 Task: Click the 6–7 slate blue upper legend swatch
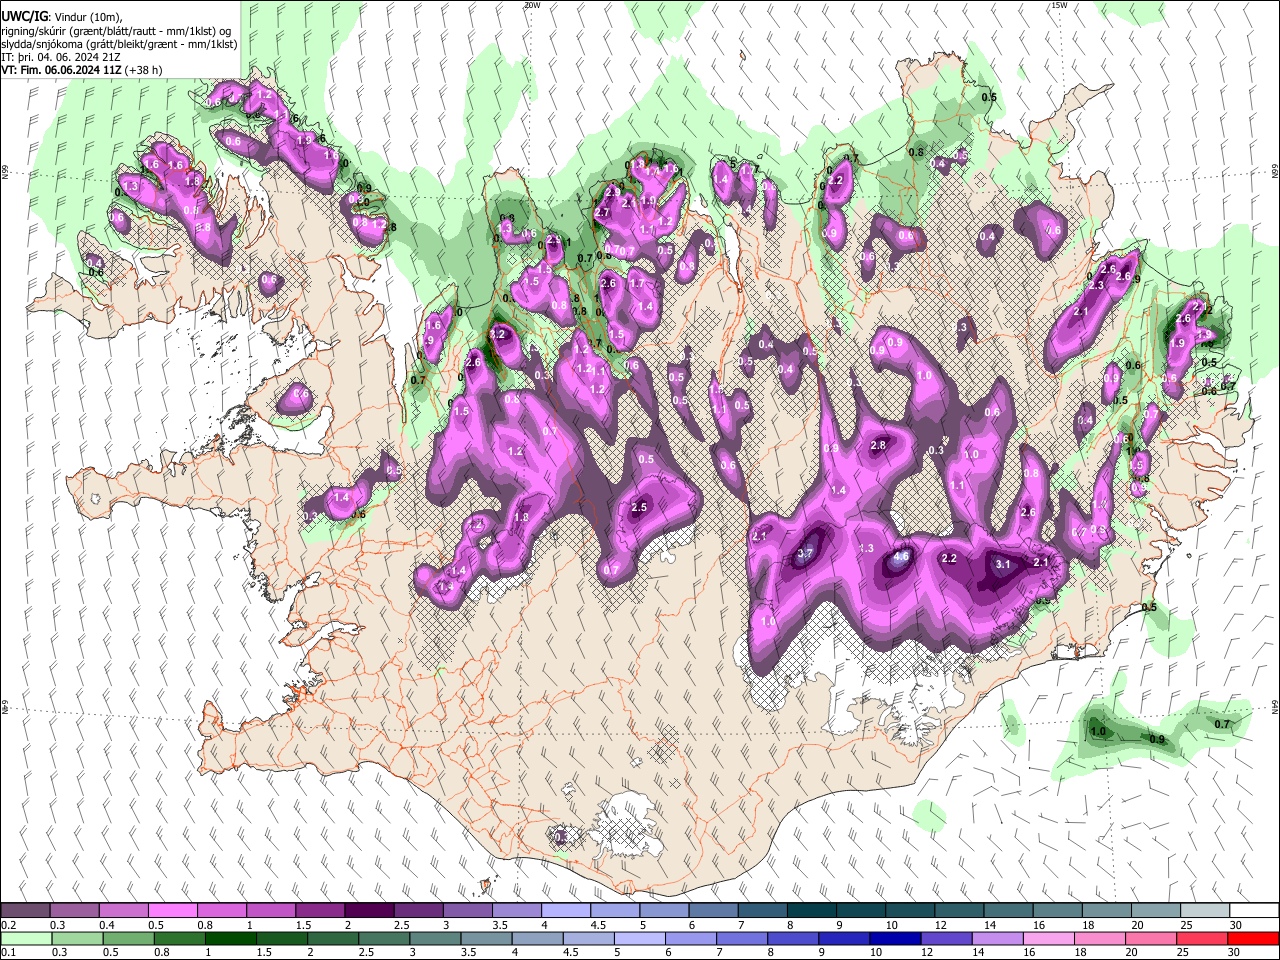click(x=714, y=911)
